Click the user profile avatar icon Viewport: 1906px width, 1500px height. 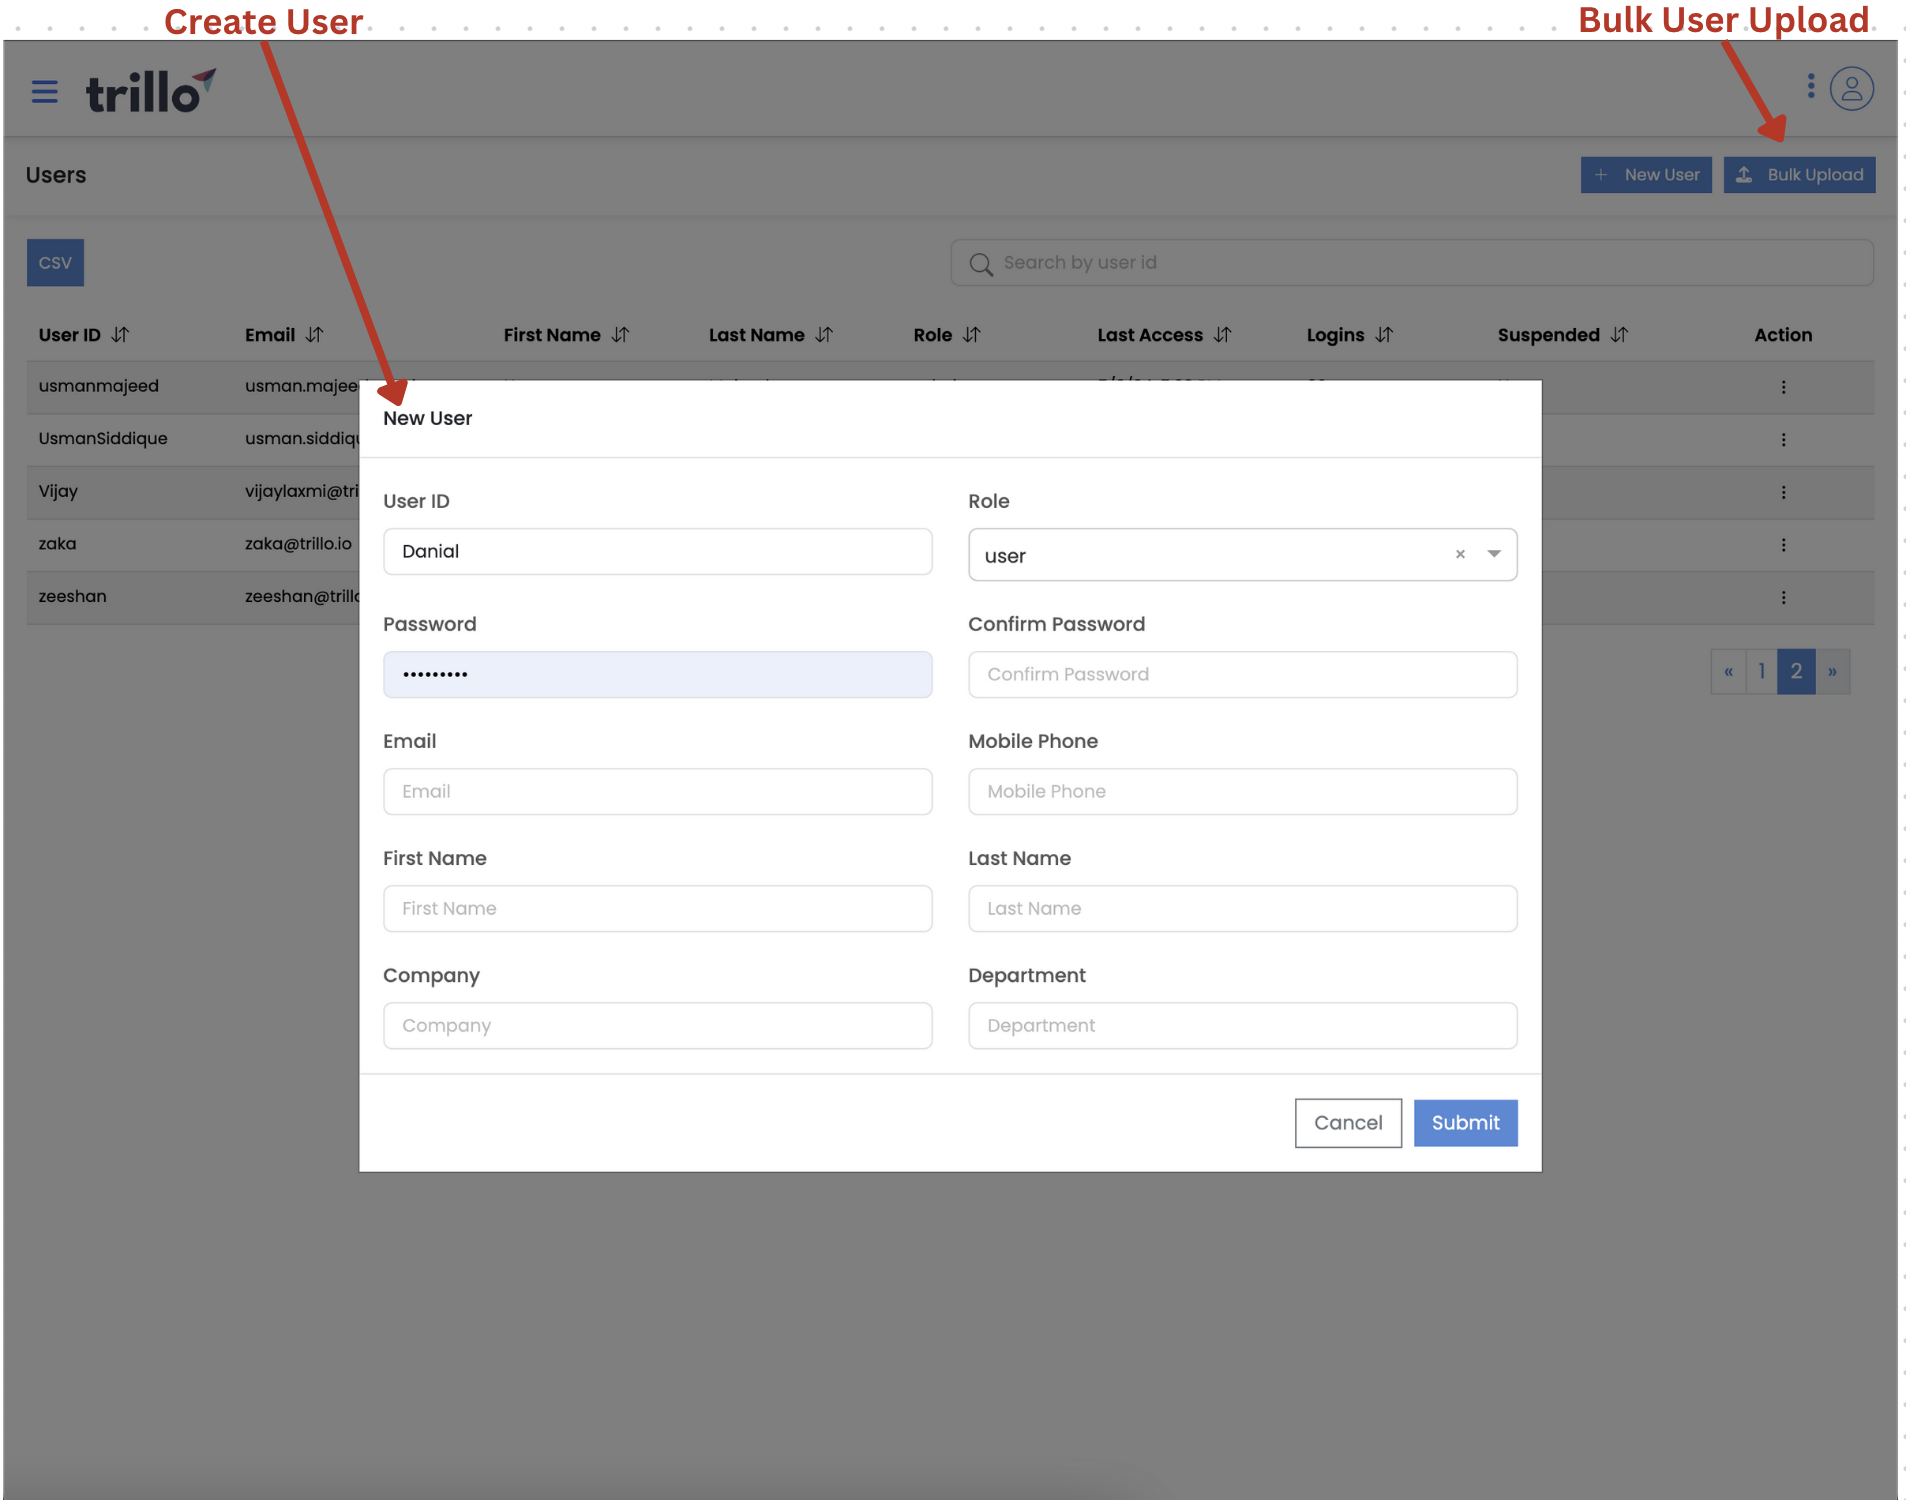tap(1851, 89)
